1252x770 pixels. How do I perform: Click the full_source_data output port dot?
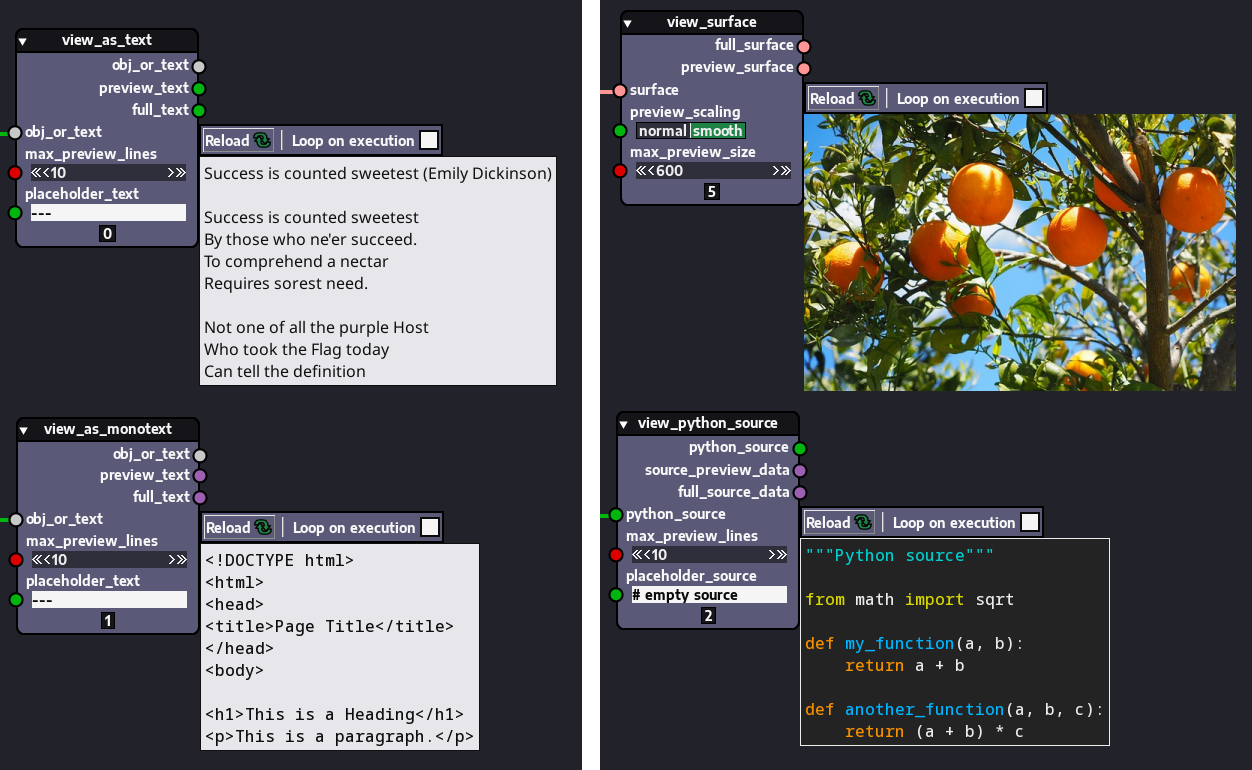[799, 492]
